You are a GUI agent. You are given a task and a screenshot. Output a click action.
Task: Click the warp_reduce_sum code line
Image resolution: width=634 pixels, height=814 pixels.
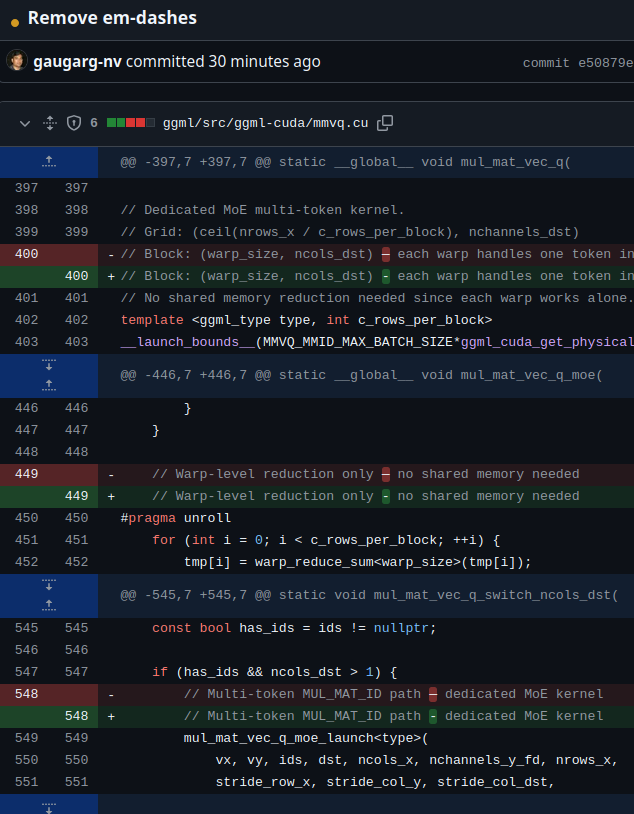tap(358, 562)
